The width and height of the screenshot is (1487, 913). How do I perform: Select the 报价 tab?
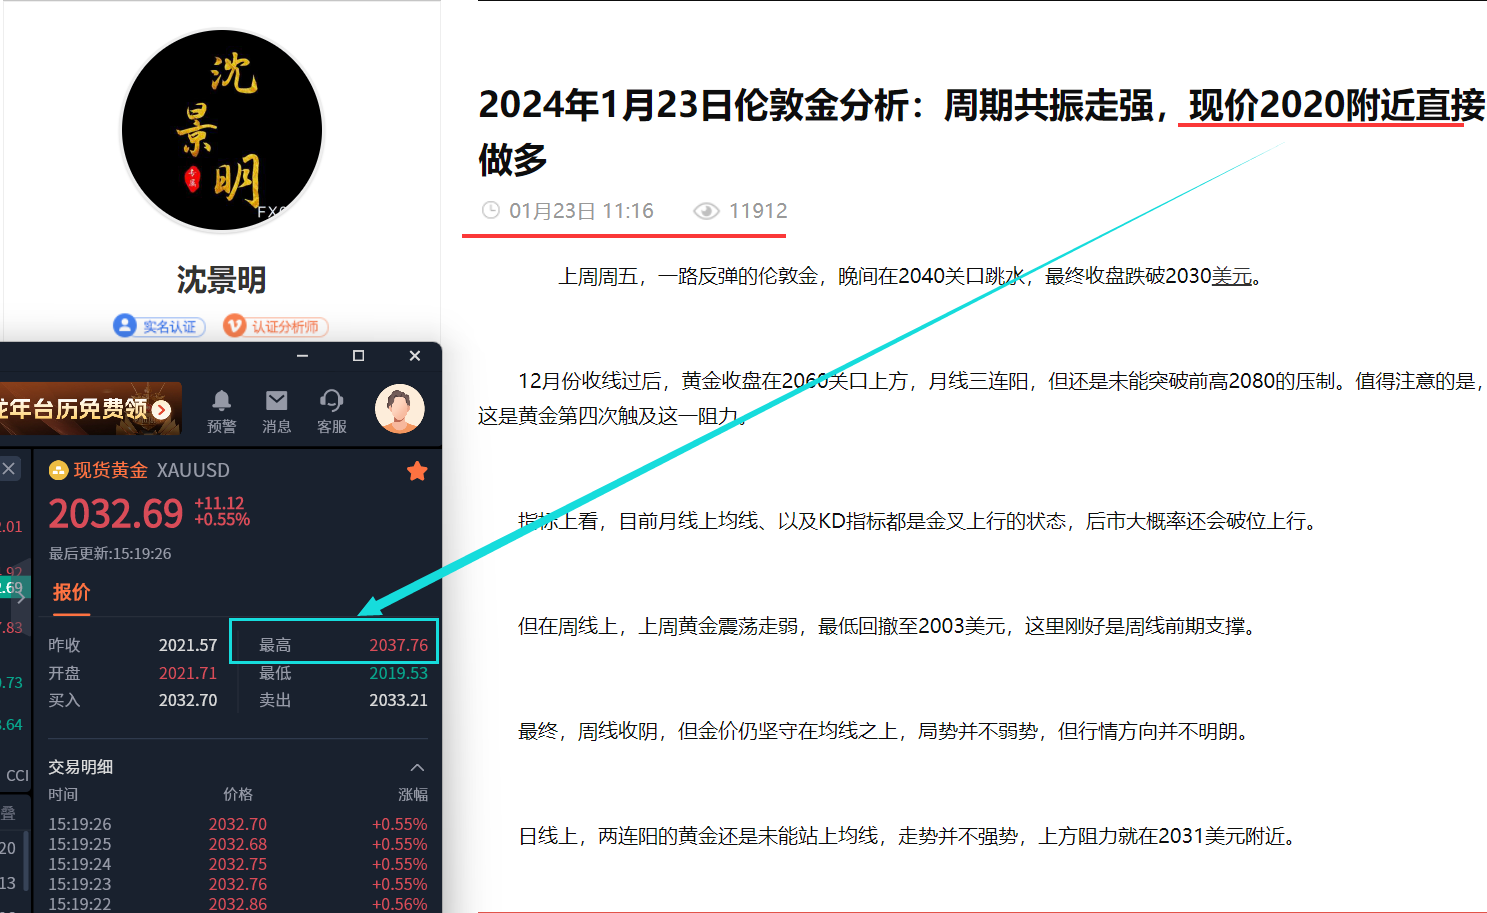click(71, 592)
